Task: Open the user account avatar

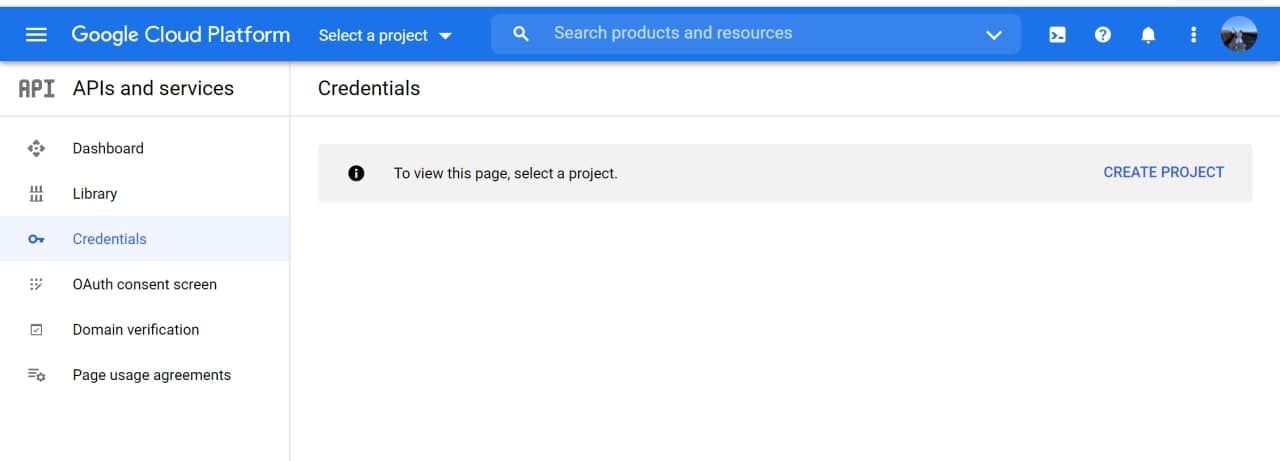Action: (1239, 35)
